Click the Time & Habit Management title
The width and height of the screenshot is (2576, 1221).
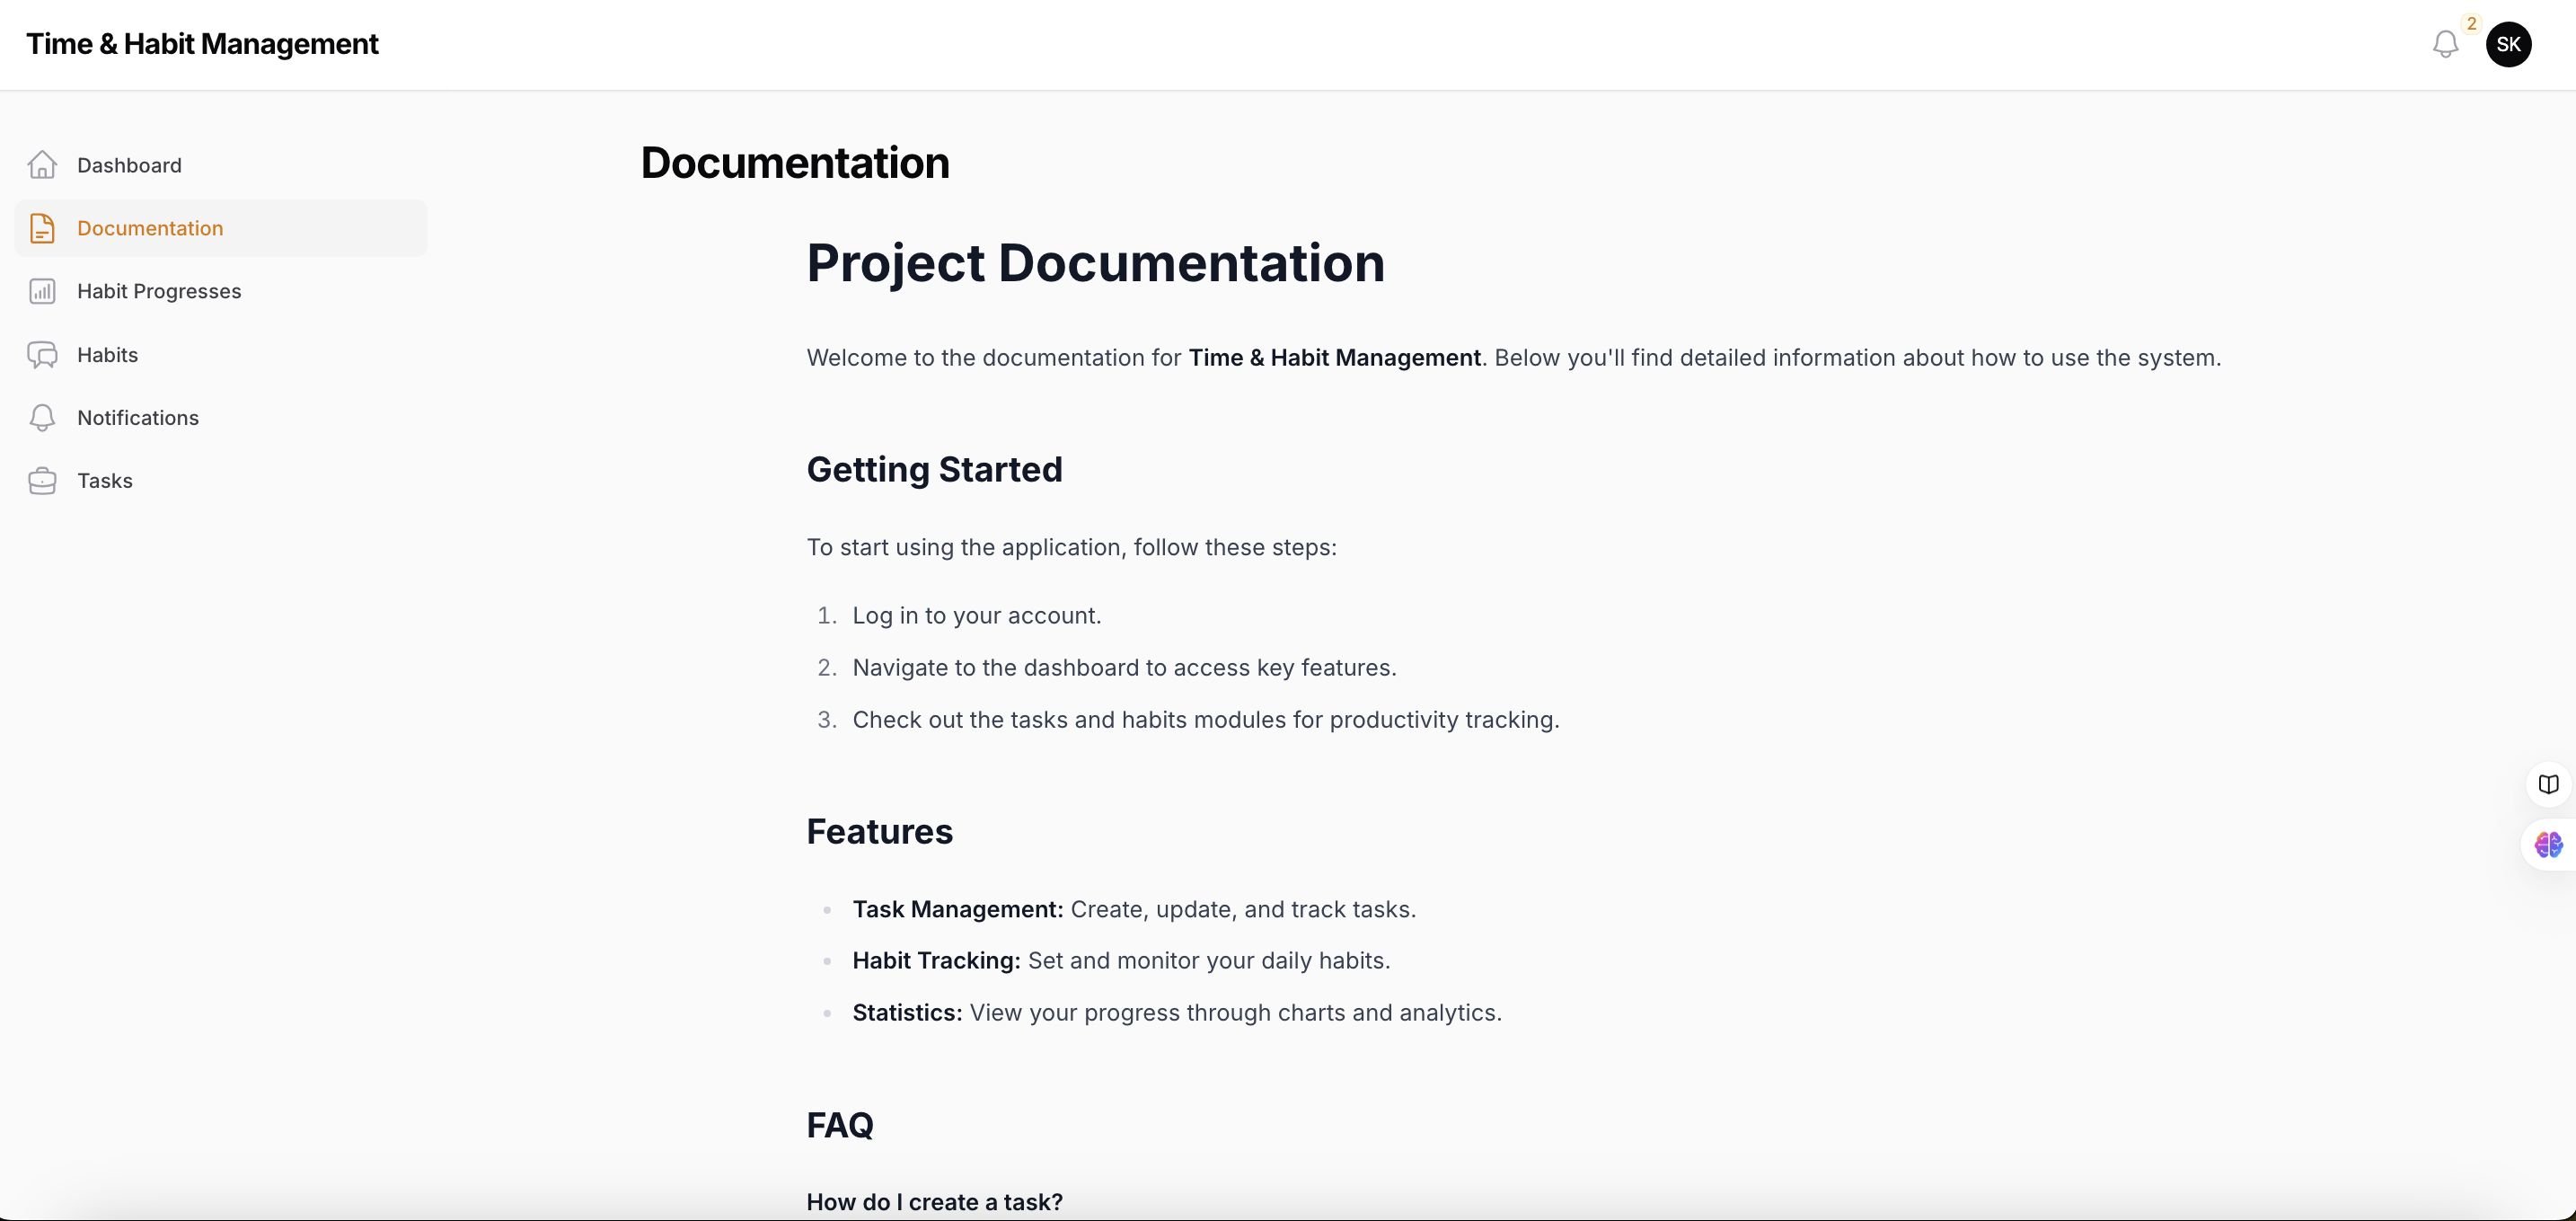click(x=202, y=44)
